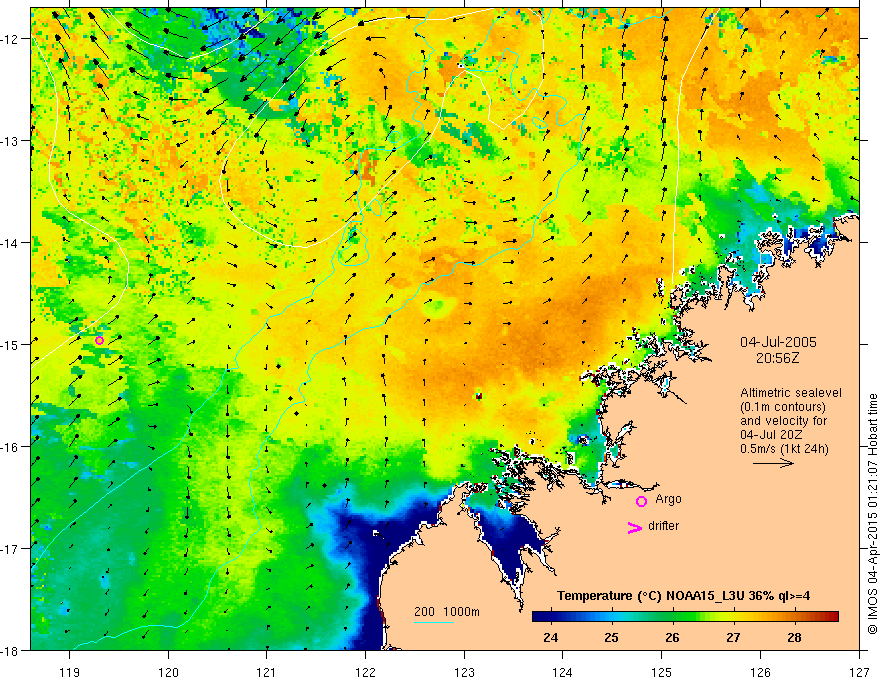Click the '20:56Z' time text
The height and width of the screenshot is (680, 880).
[x=777, y=358]
